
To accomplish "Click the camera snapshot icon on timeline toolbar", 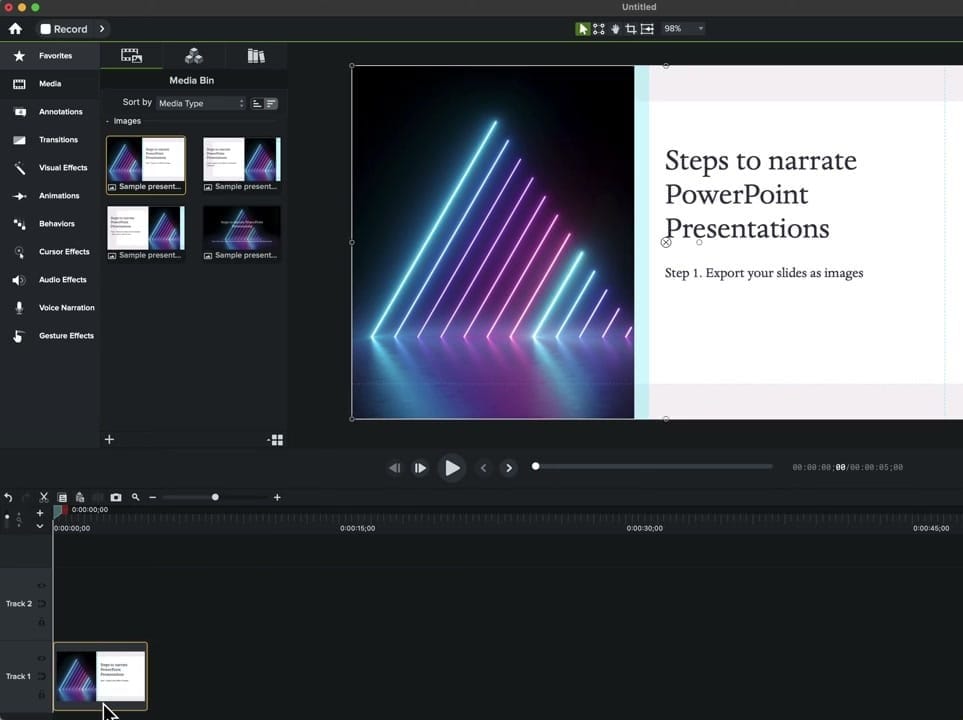I will pos(116,497).
